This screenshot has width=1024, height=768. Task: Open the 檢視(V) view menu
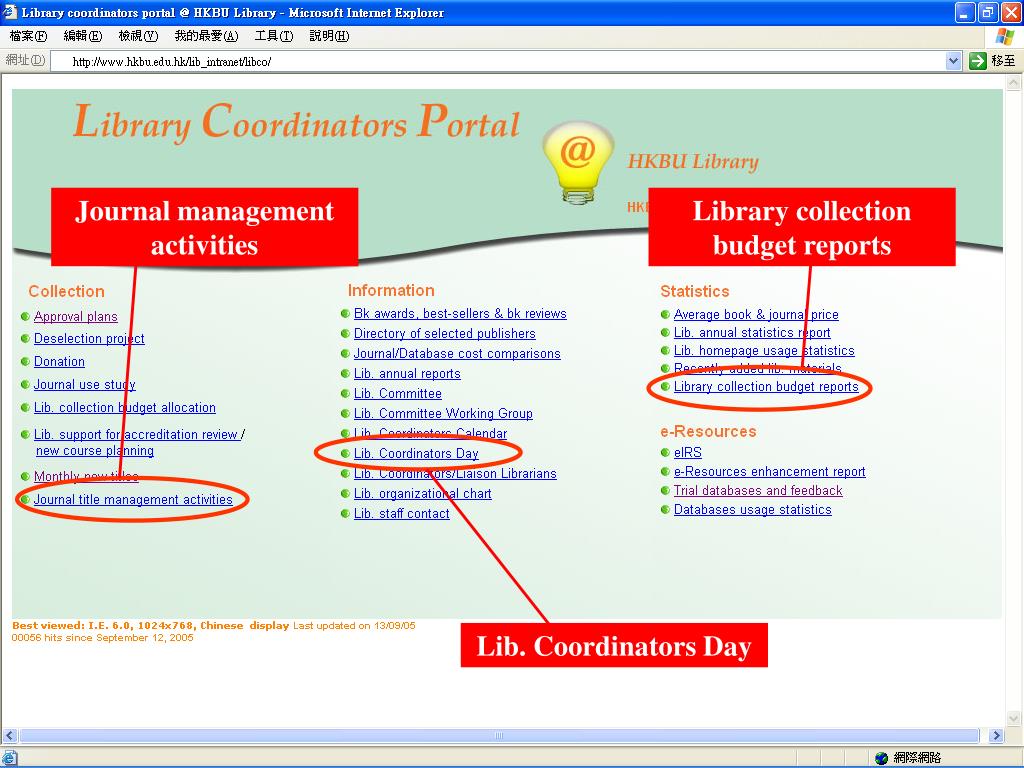[138, 36]
